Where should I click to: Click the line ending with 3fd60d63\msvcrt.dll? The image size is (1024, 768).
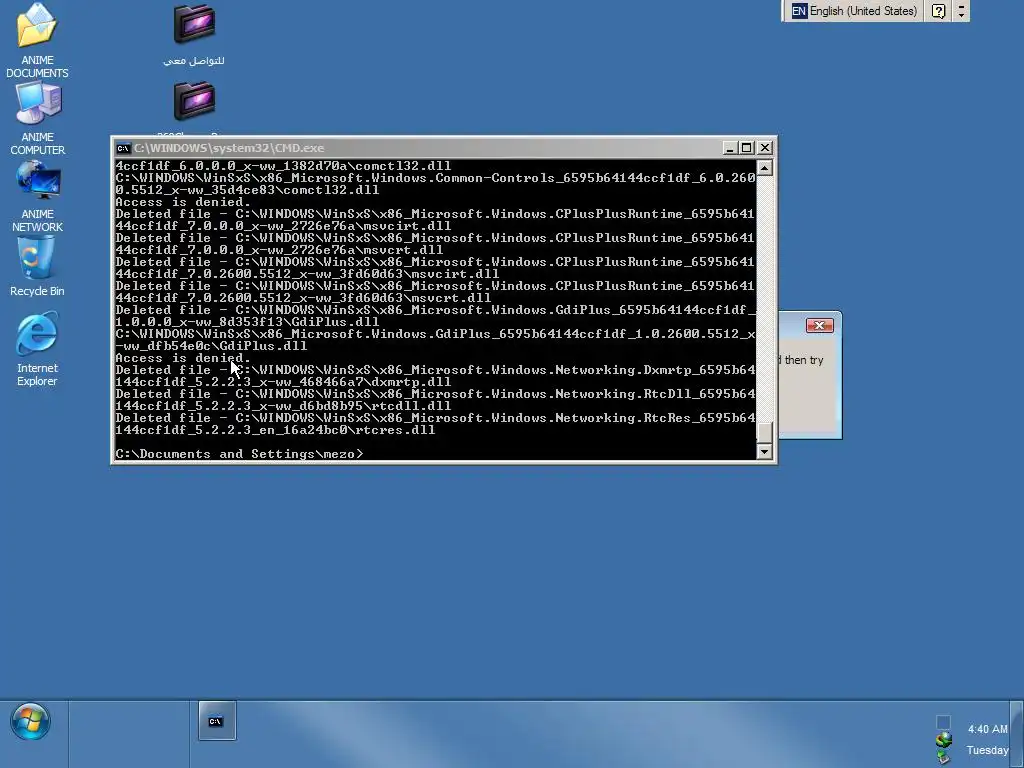click(x=303, y=298)
